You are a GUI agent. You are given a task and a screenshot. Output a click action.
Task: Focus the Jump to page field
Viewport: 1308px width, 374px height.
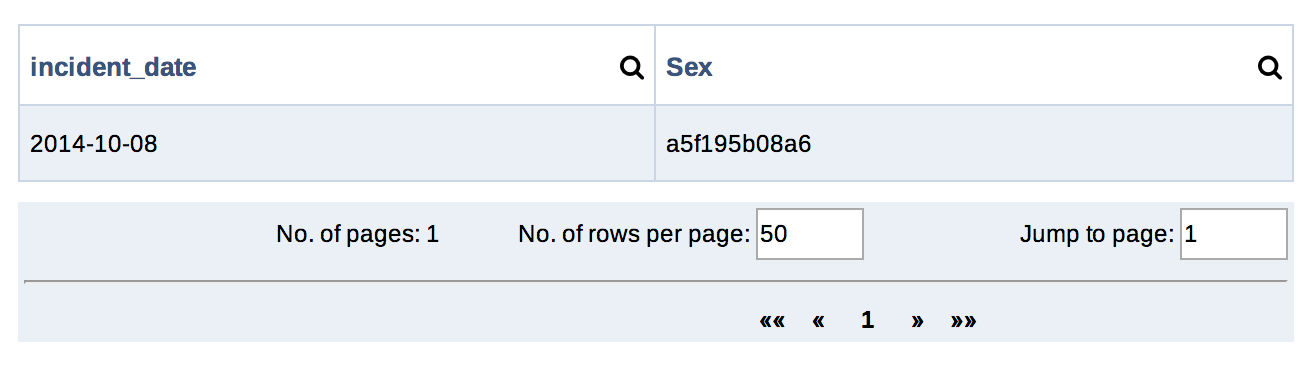1234,234
